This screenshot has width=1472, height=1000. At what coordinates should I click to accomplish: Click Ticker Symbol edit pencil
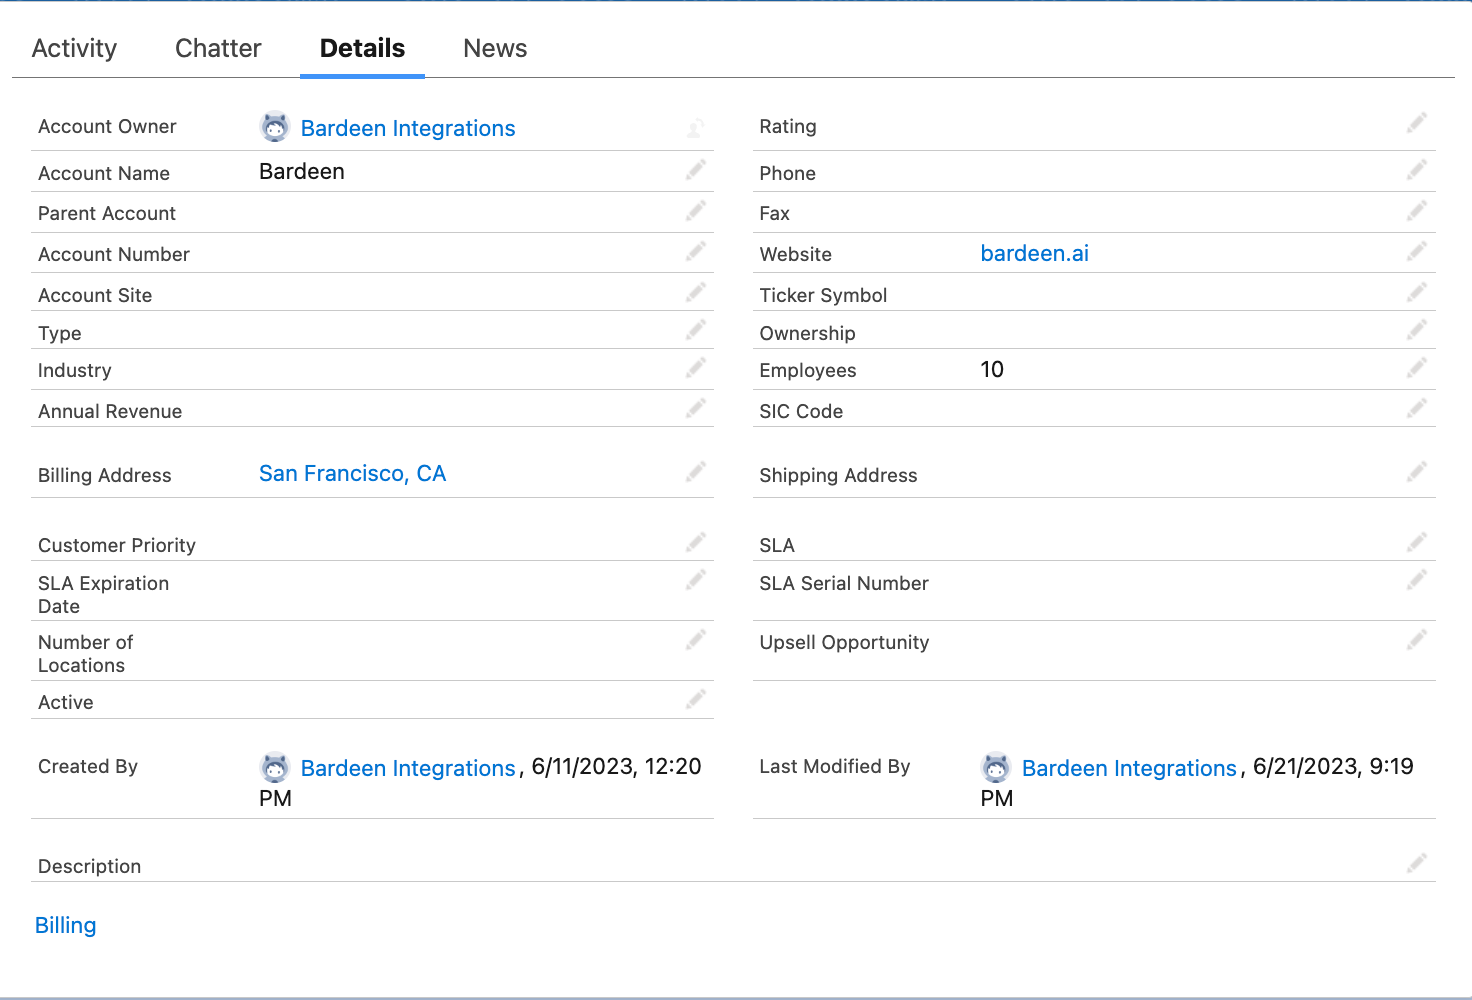(x=1417, y=292)
